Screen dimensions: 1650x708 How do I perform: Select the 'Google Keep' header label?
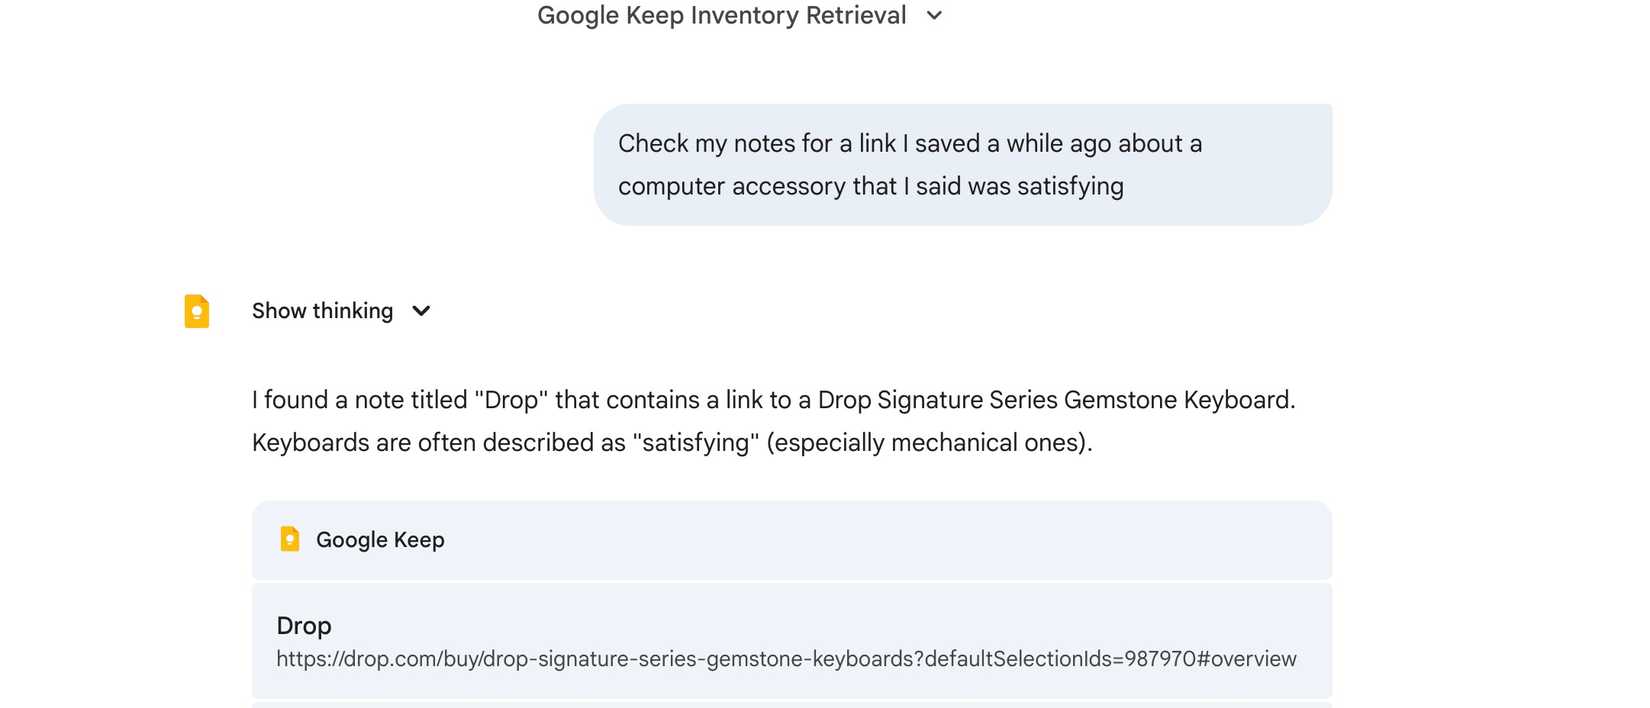[x=381, y=539]
